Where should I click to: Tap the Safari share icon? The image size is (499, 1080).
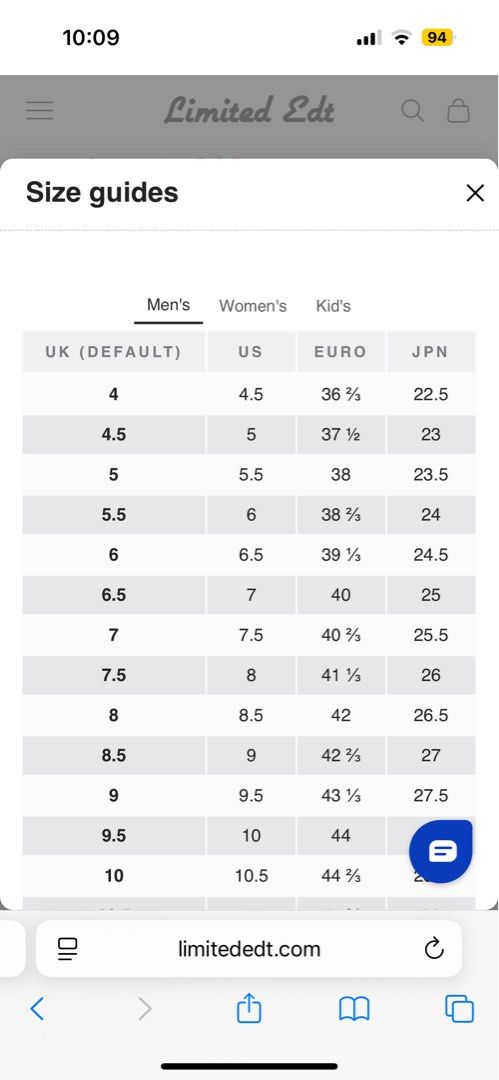[x=249, y=1009]
